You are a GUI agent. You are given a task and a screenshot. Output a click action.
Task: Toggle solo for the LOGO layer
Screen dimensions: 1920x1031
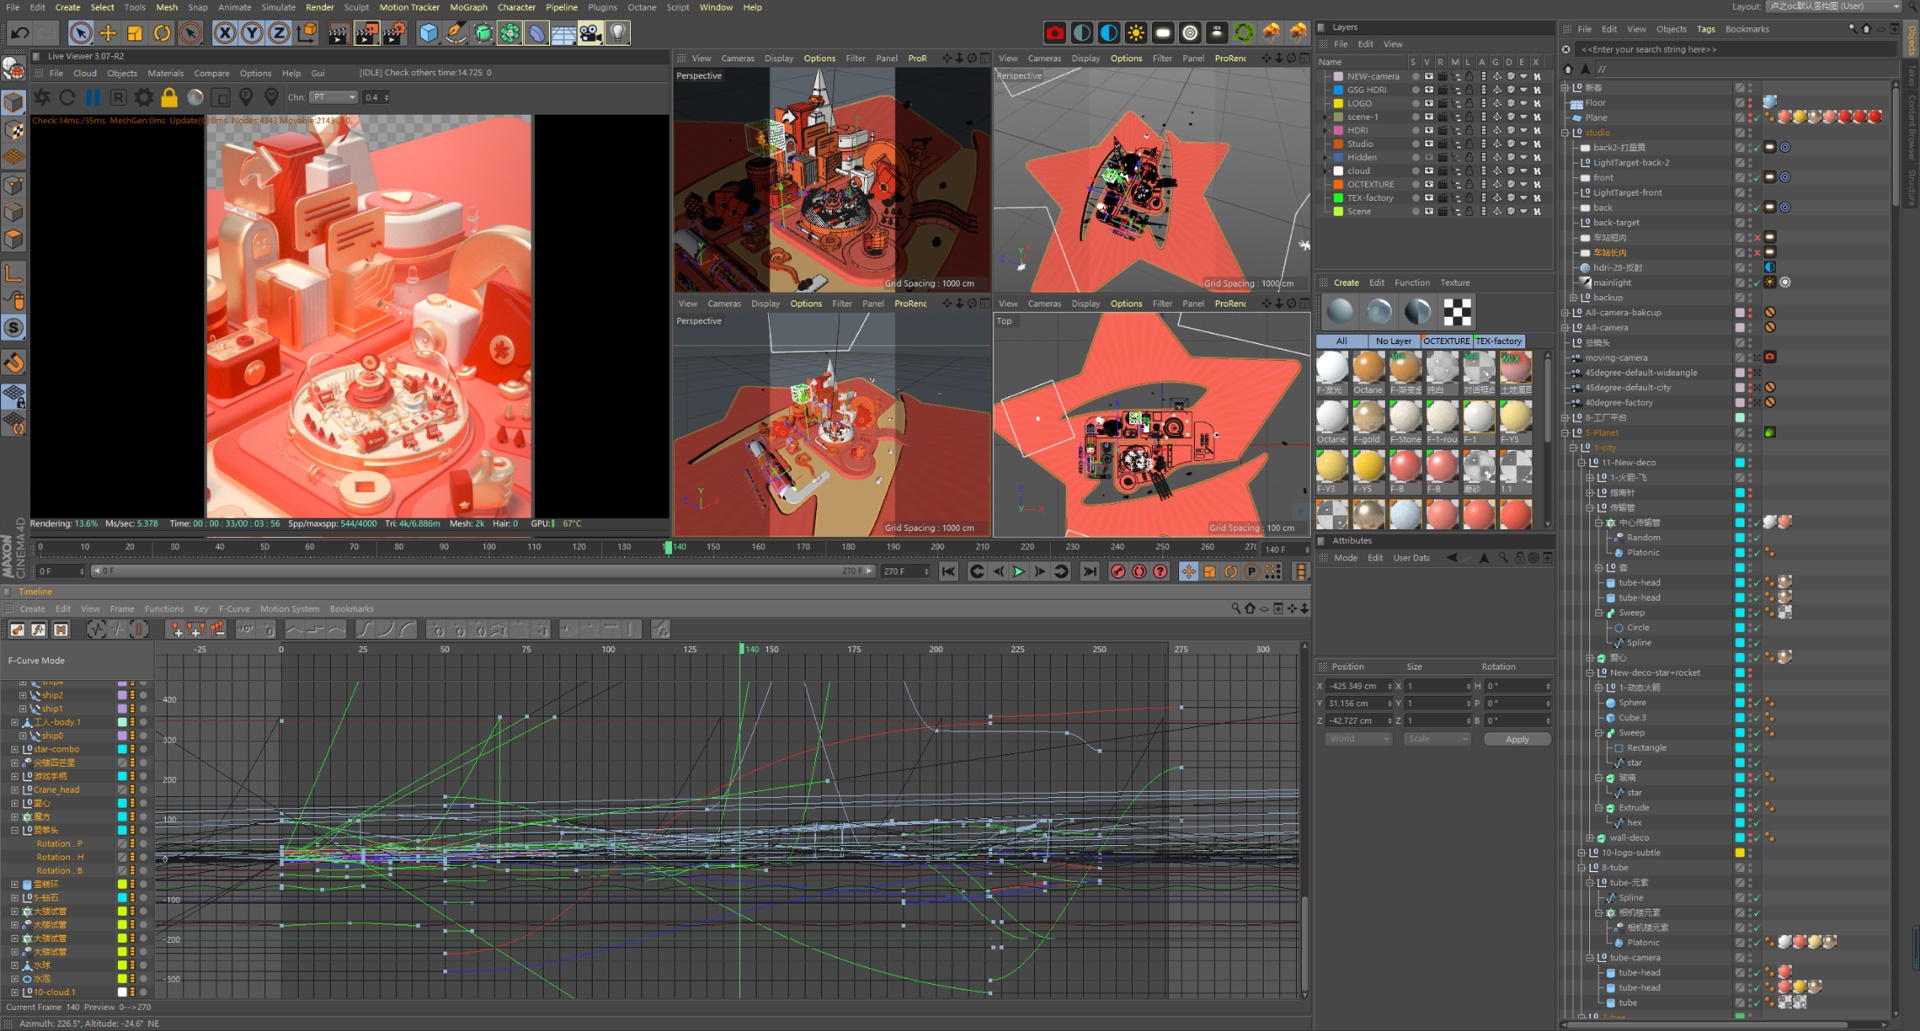(x=1414, y=103)
